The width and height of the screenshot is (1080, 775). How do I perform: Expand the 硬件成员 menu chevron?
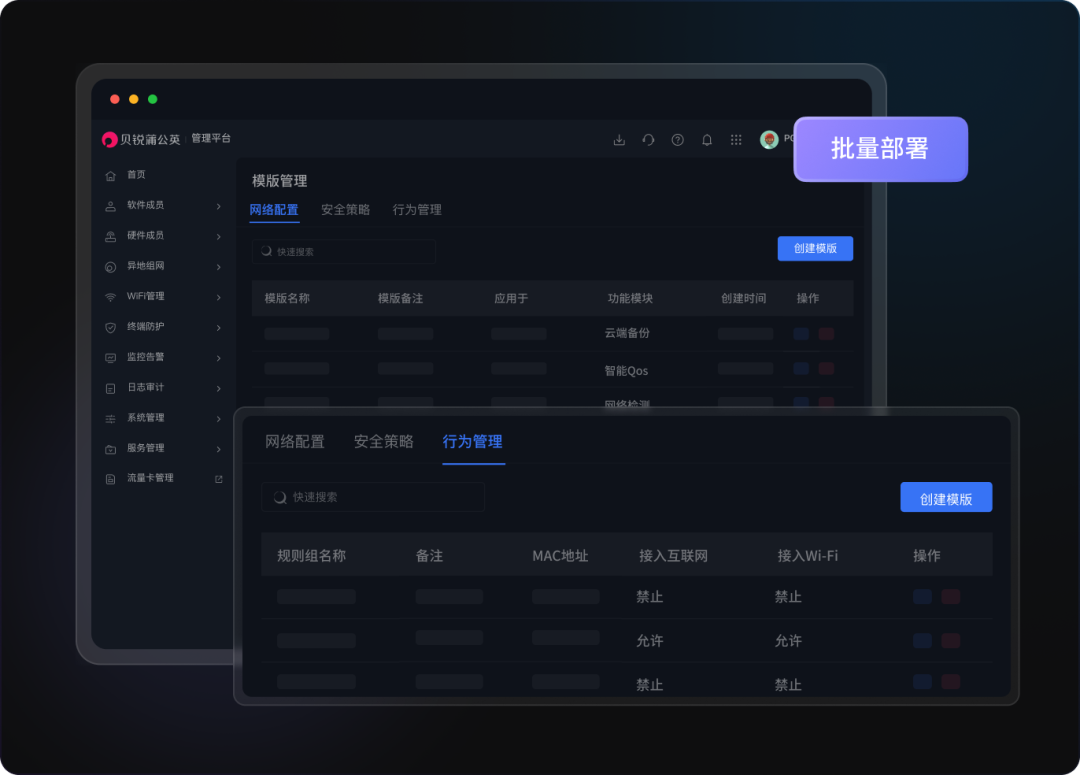(218, 236)
